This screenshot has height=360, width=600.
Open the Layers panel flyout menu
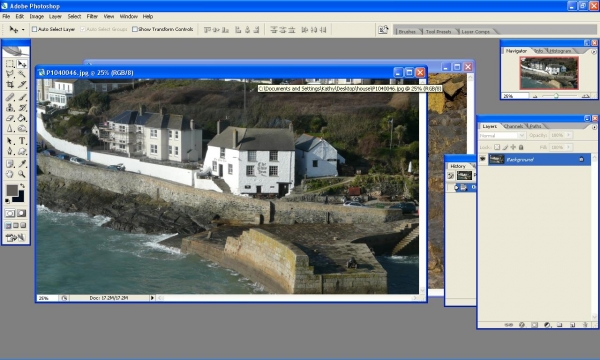pos(594,127)
